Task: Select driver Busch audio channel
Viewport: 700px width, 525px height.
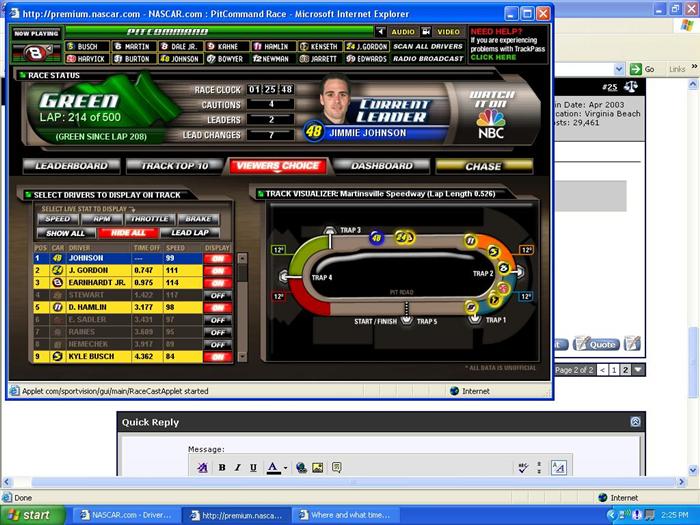Action: (88, 46)
